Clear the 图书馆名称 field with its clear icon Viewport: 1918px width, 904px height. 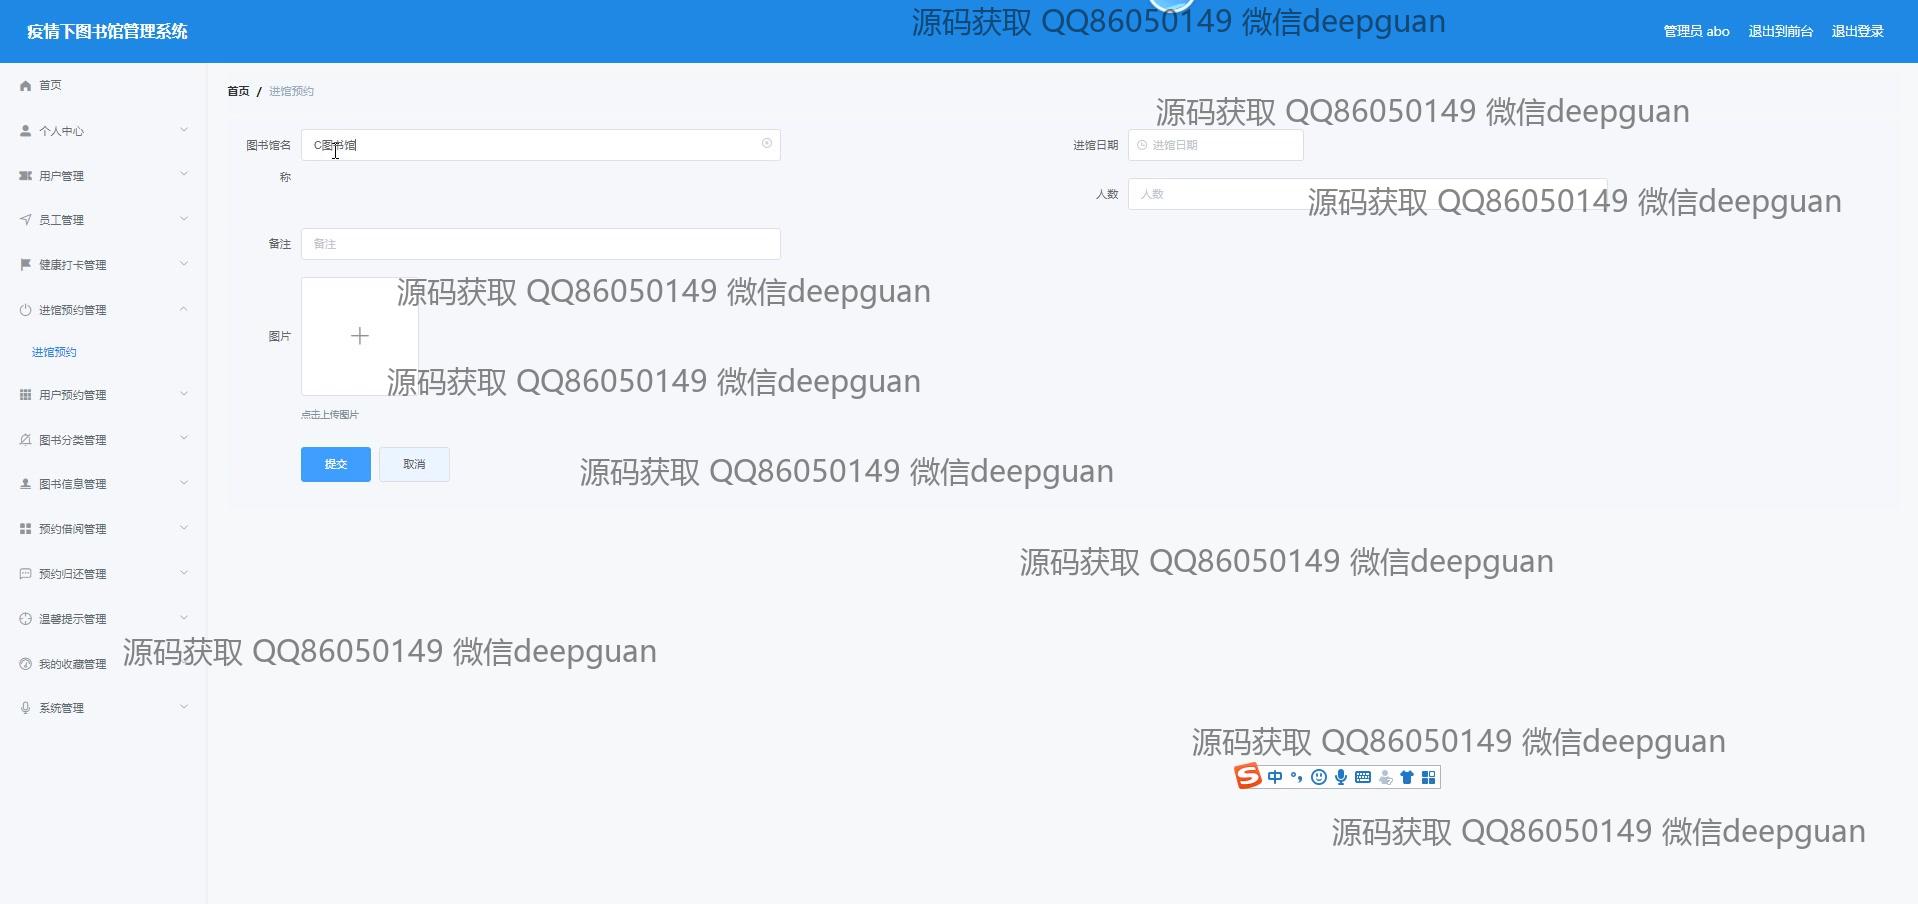tap(767, 144)
